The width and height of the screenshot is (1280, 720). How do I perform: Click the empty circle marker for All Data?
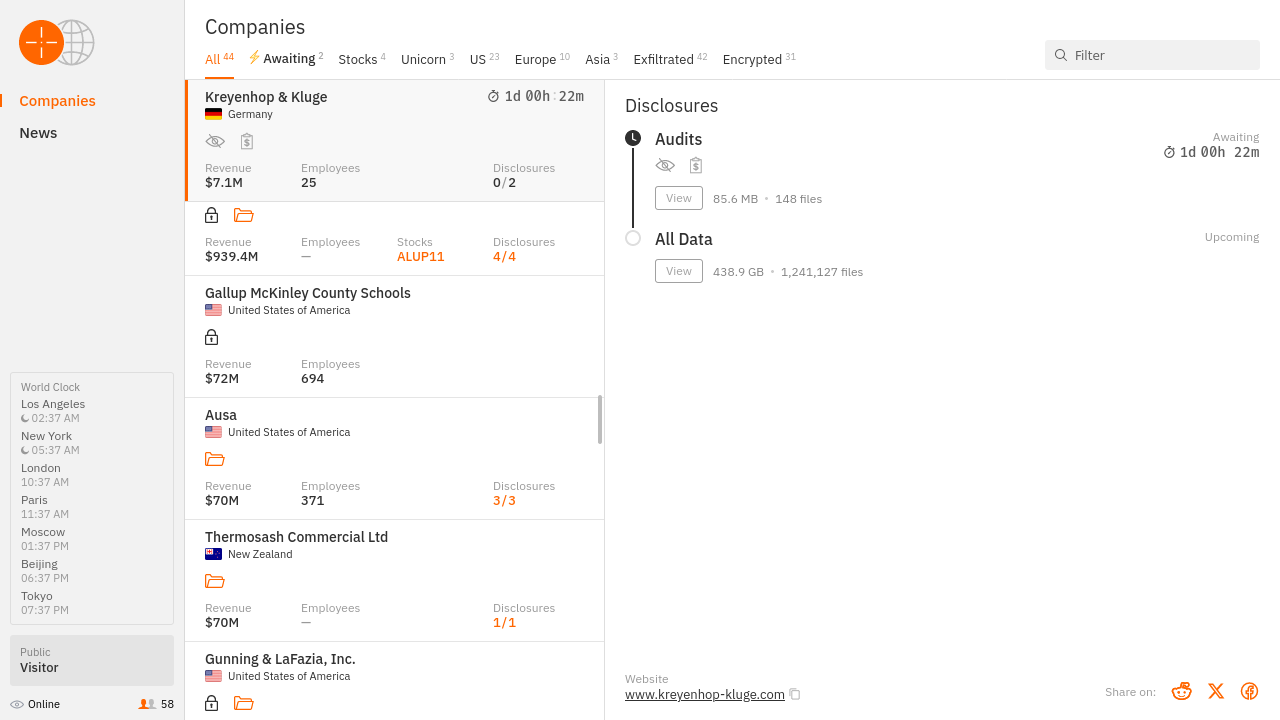pyautogui.click(x=633, y=238)
